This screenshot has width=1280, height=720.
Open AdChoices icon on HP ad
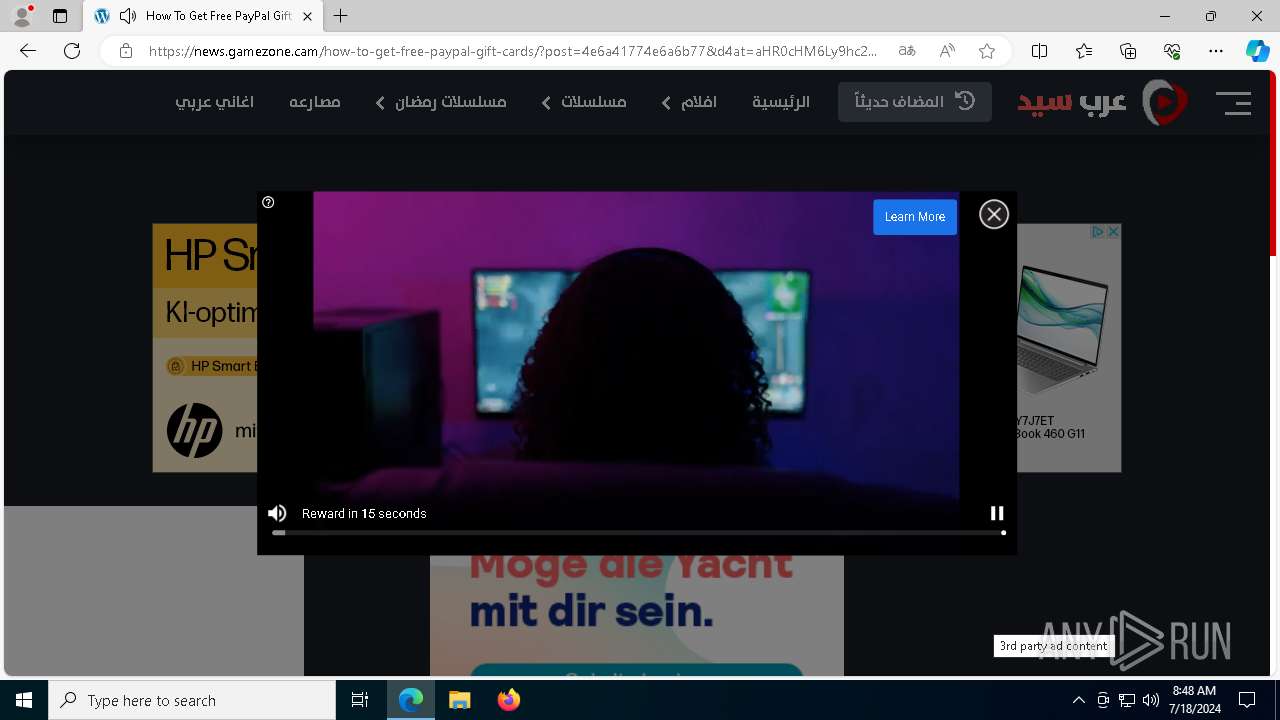(x=1097, y=231)
